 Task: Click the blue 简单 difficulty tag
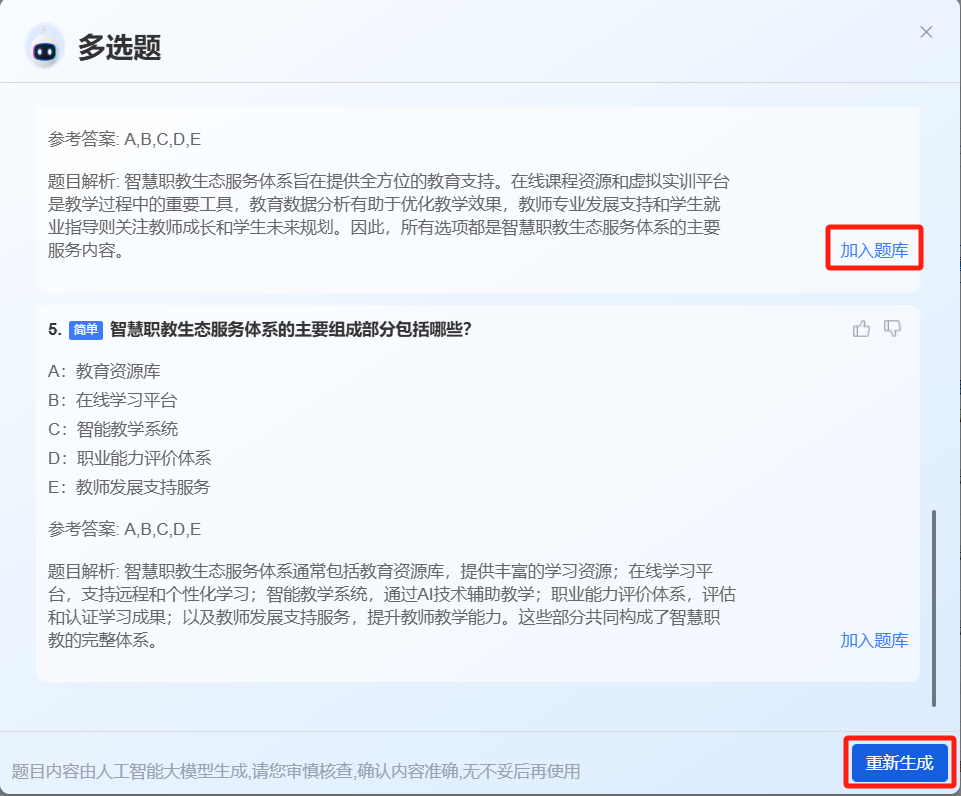tap(86, 330)
